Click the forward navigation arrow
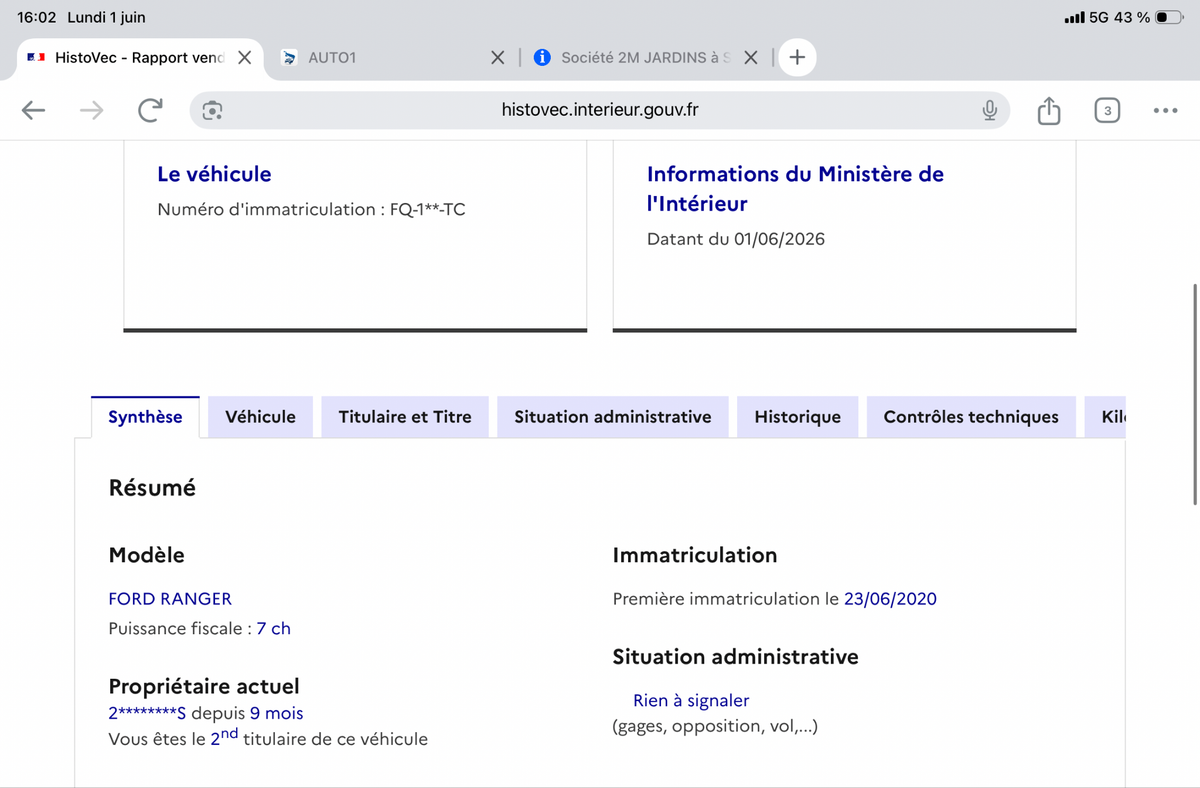 pos(92,111)
